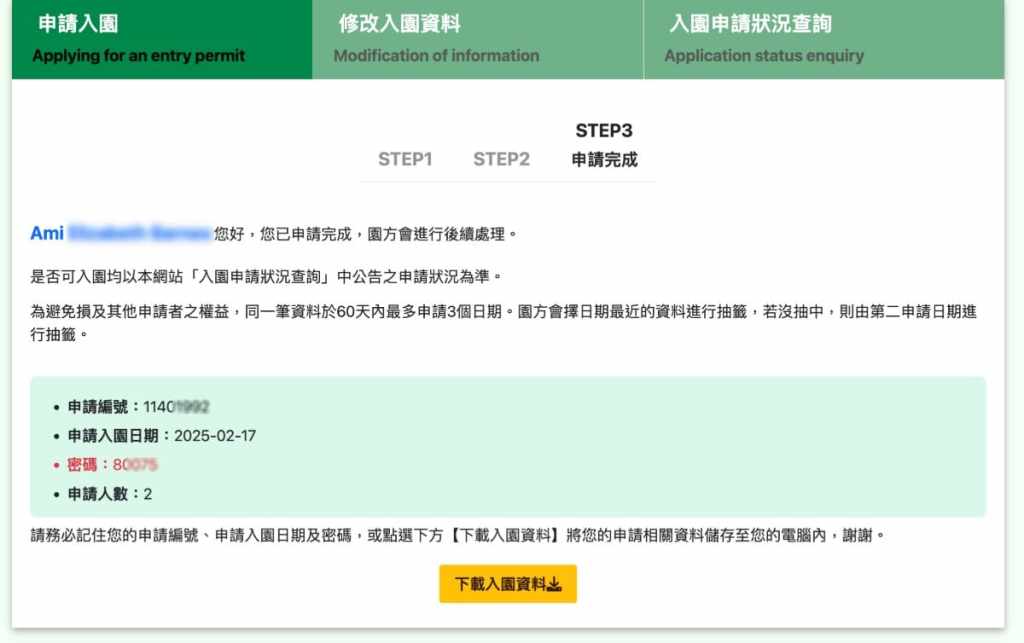Click the 'Modification of information' subtitle
The width and height of the screenshot is (1024, 643).
pos(436,56)
